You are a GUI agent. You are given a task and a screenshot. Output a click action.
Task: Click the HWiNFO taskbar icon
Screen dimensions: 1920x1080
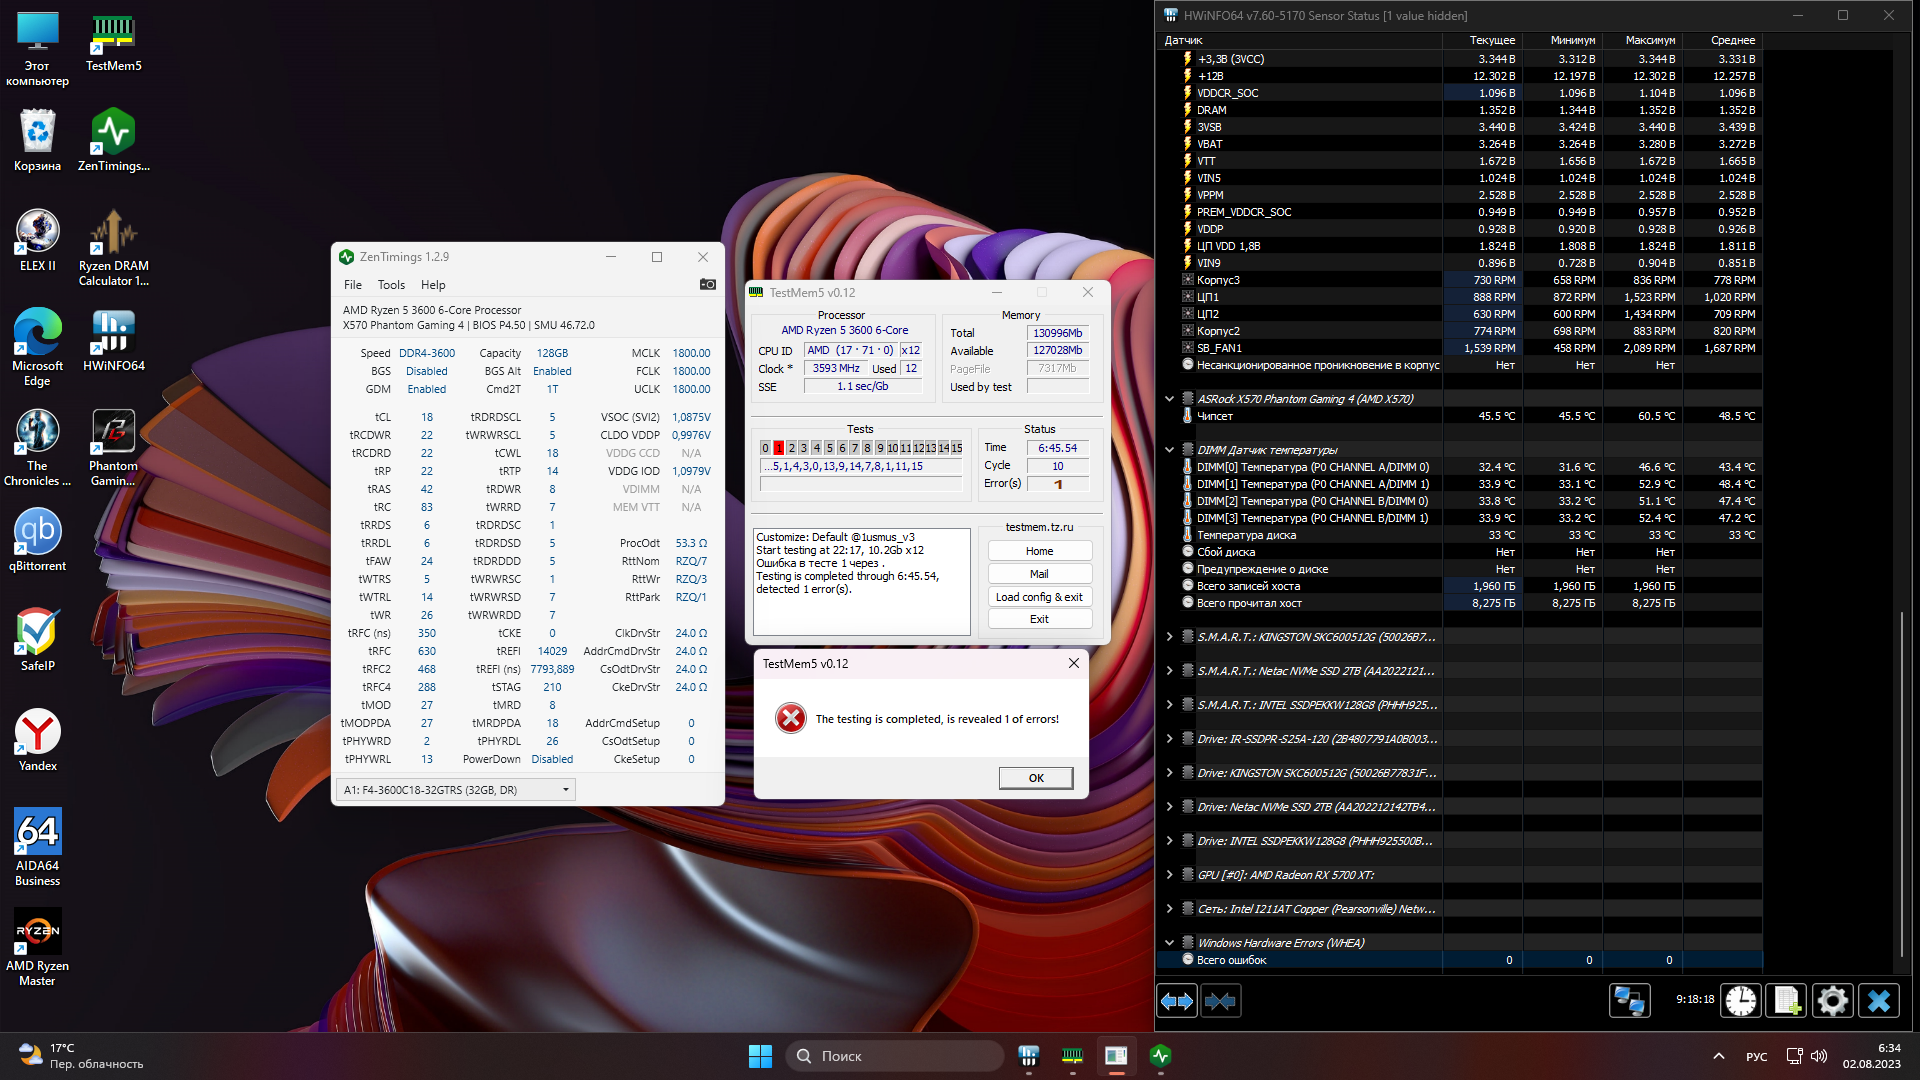(1029, 1056)
